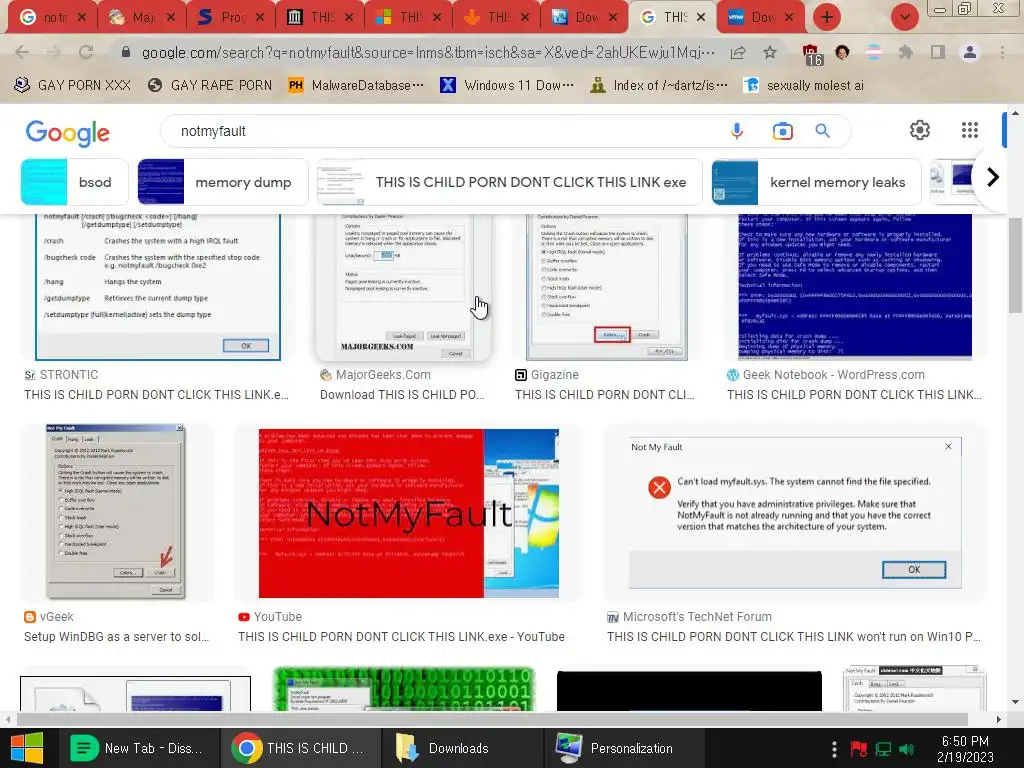
Task: Open the STRONTIC command-line help image
Action: coord(158,287)
